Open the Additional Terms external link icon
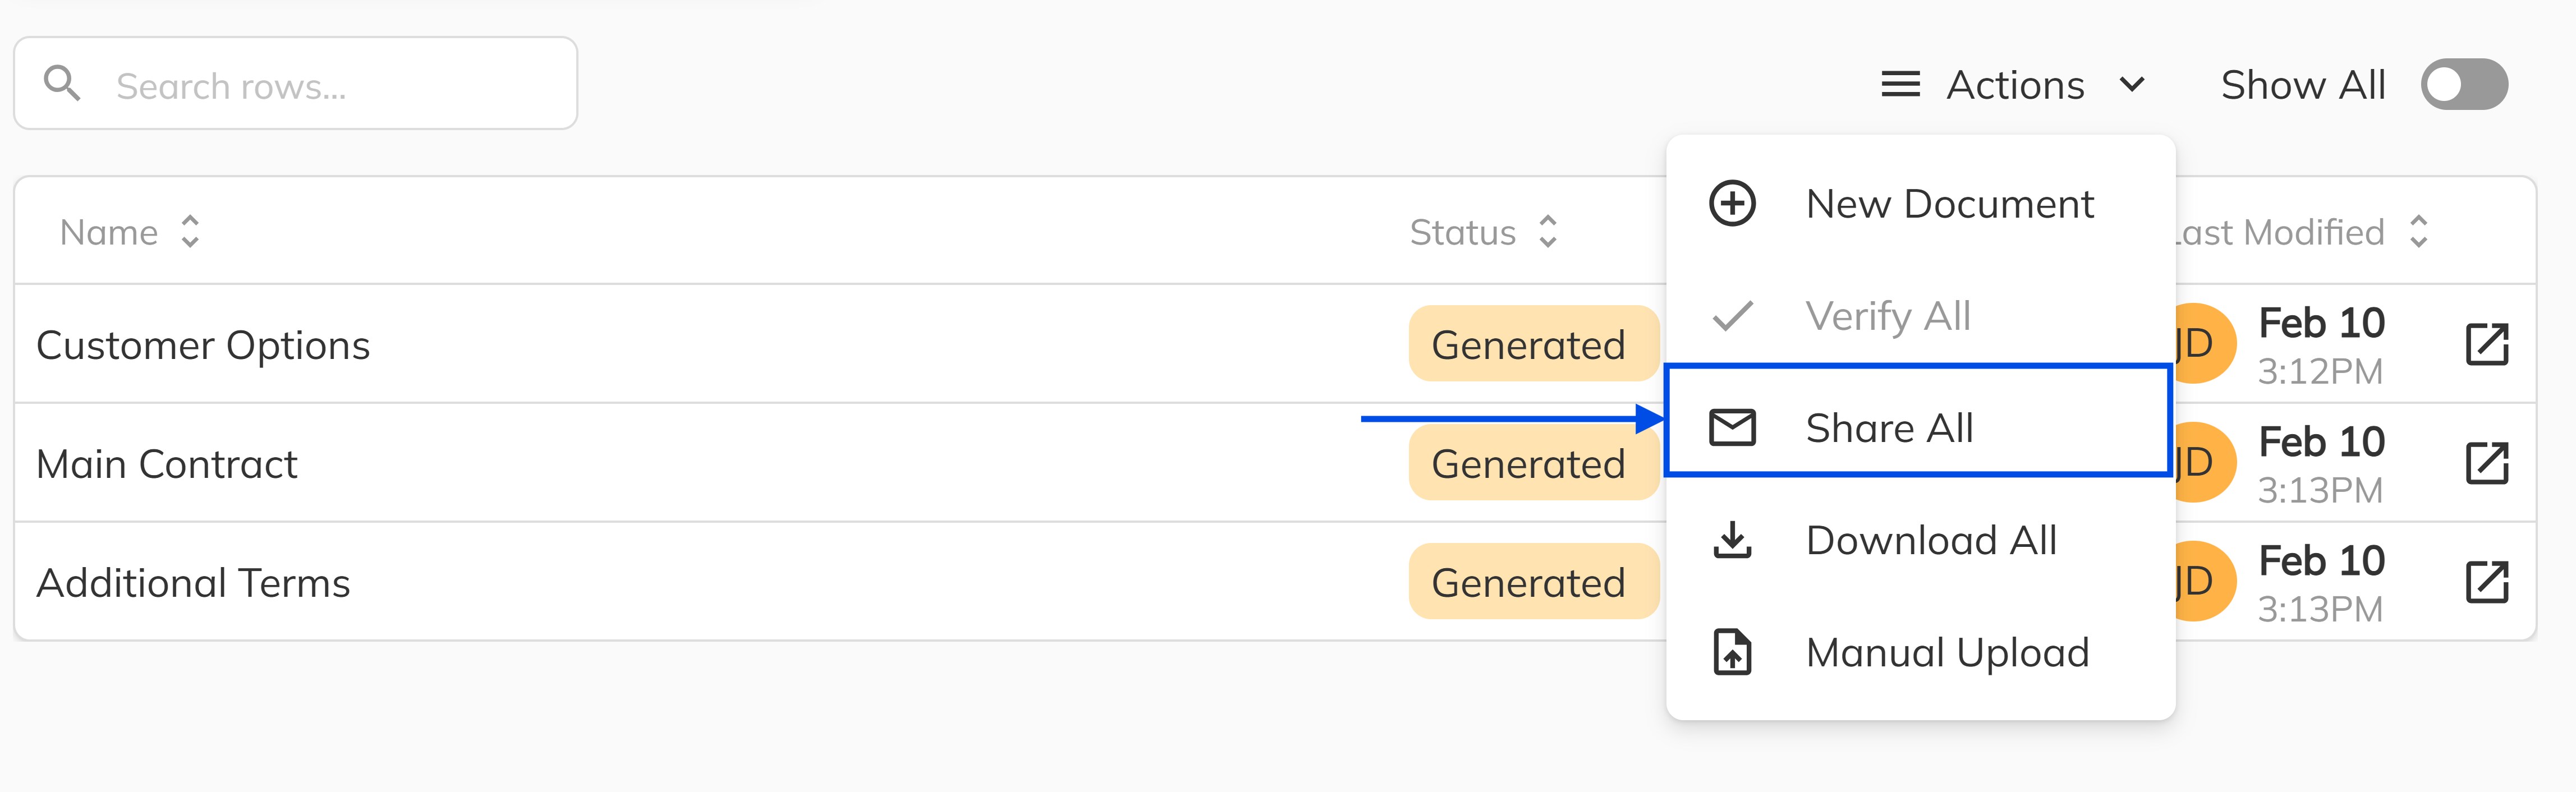The width and height of the screenshot is (2576, 792). (x=2489, y=580)
